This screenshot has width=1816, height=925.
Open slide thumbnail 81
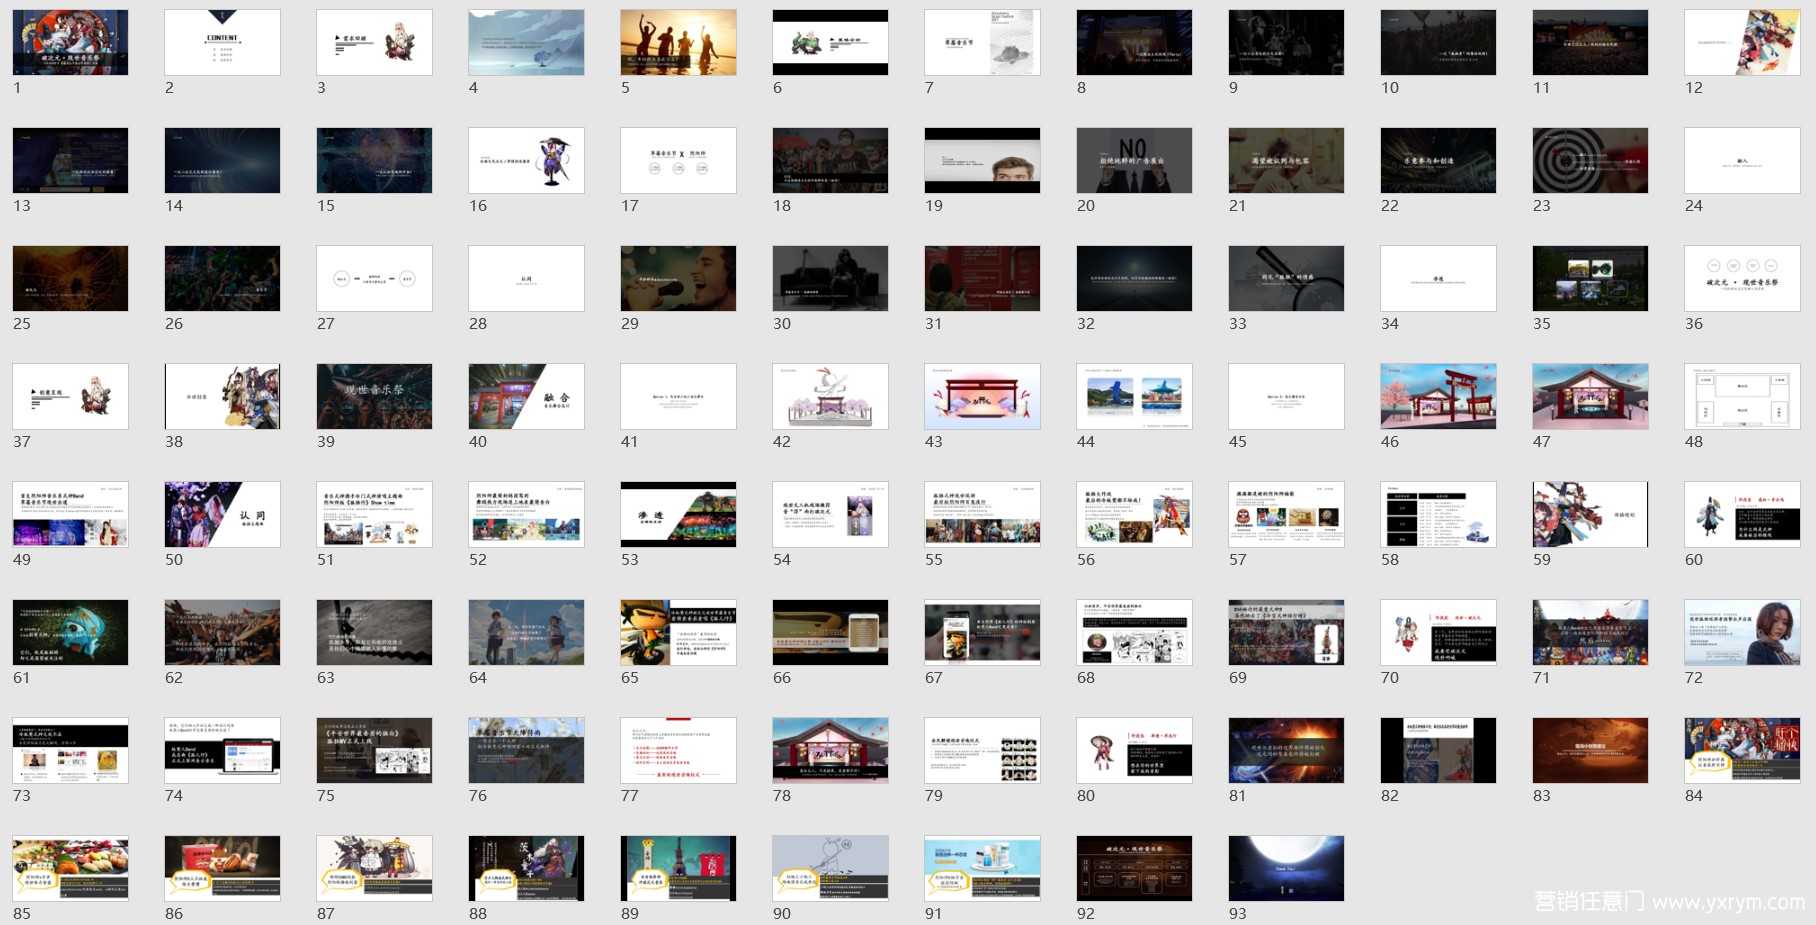[x=1286, y=750]
